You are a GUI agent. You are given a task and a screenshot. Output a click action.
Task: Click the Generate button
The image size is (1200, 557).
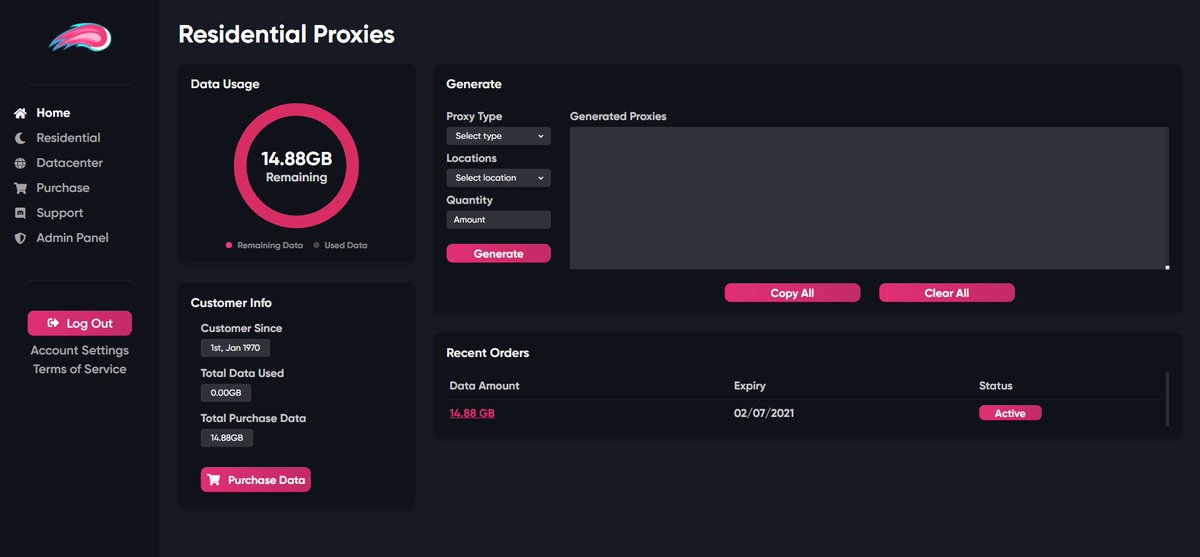pyautogui.click(x=498, y=254)
